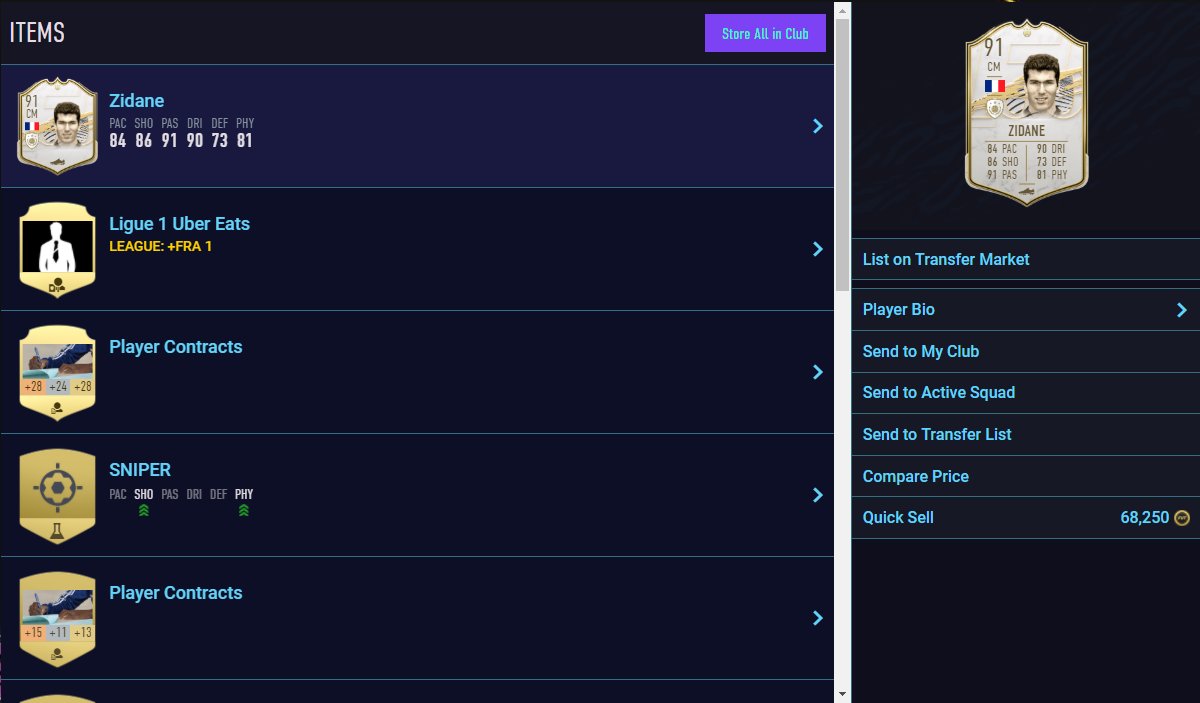Screen dimensions: 1200x703
Task: Click Store All in Club button
Action: (x=765, y=33)
